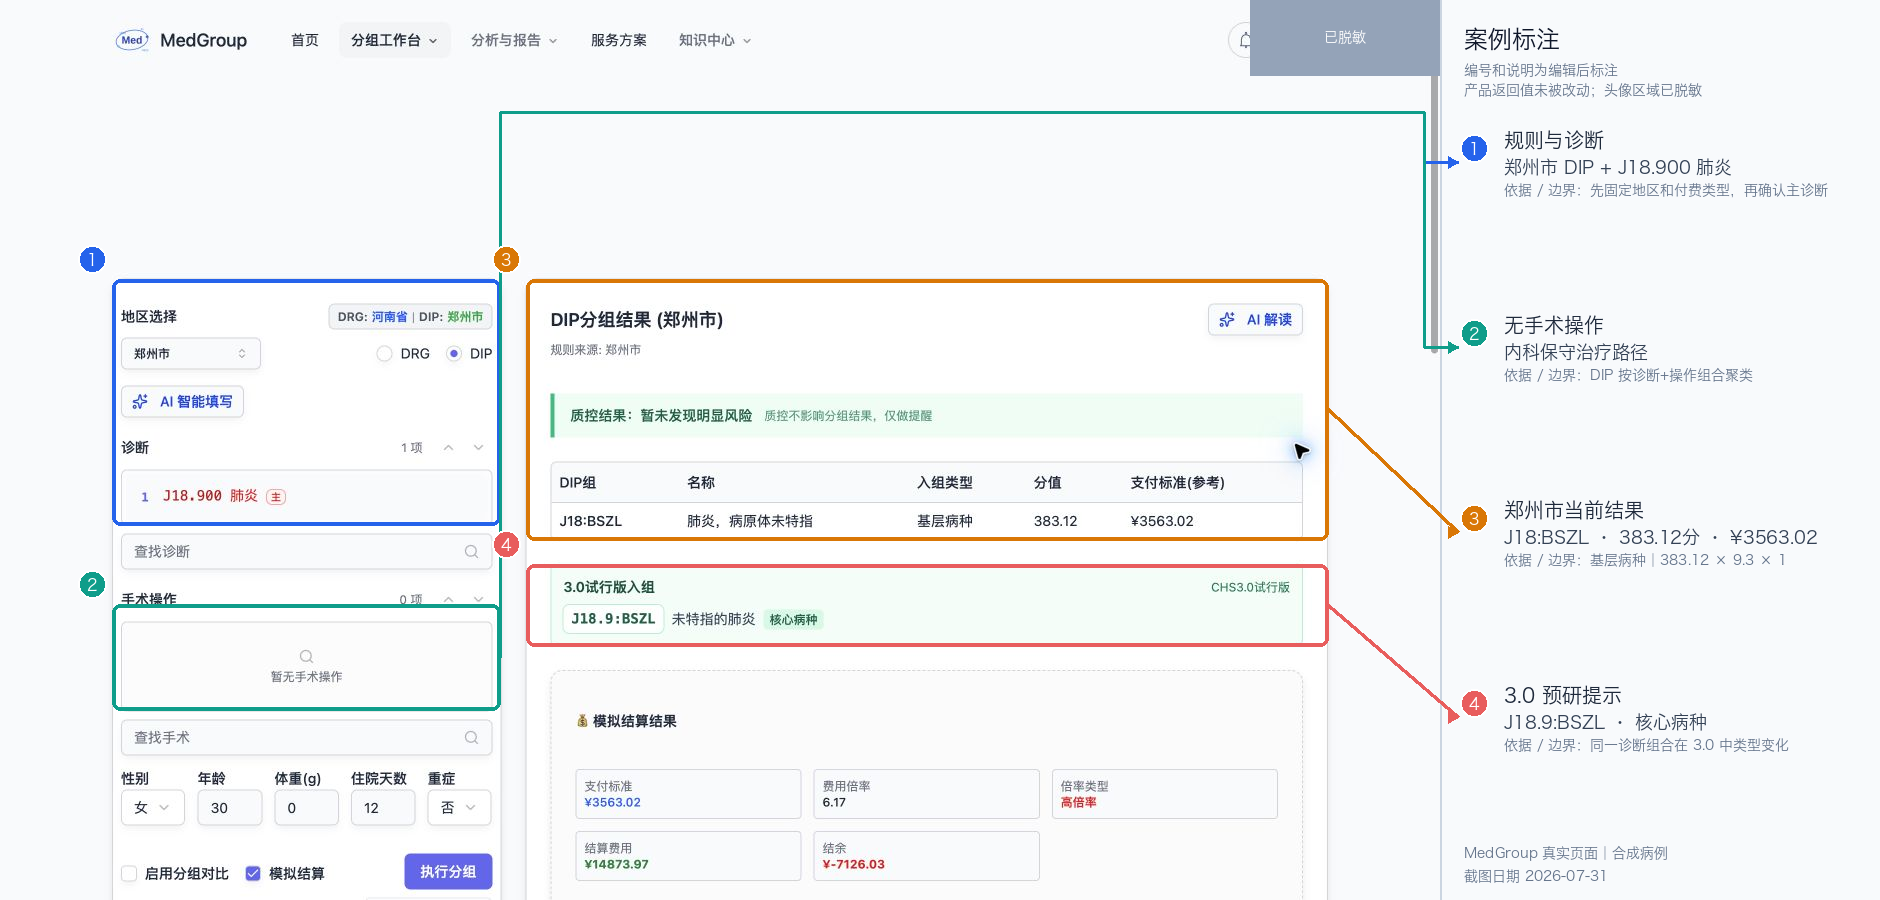Click the 核心病种 tag
The height and width of the screenshot is (900, 1880).
[793, 620]
